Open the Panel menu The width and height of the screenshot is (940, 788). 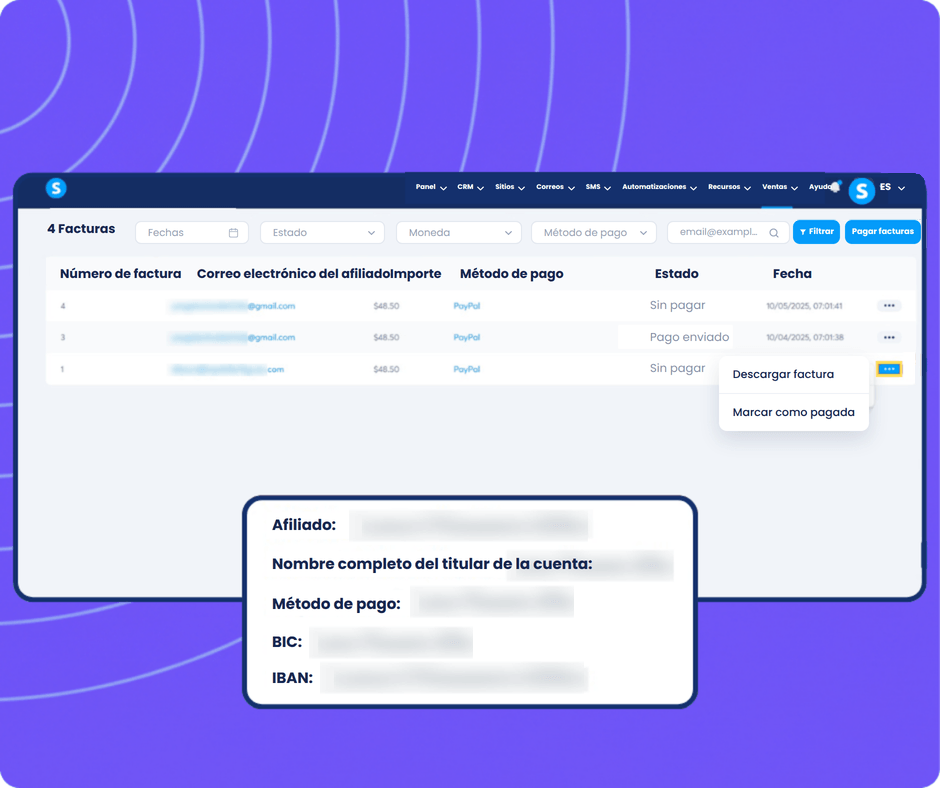tap(431, 187)
